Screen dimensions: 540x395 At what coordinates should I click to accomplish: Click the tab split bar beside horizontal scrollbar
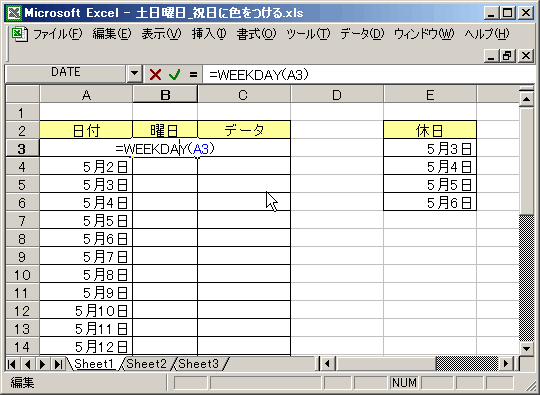coord(317,364)
